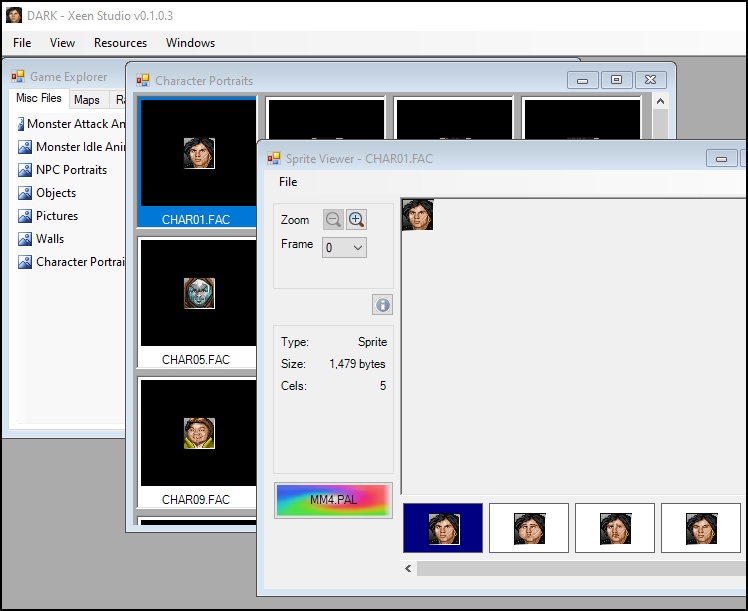Open the File menu in the main menu bar
Screen dimensions: 748x611
pyautogui.click(x=22, y=43)
